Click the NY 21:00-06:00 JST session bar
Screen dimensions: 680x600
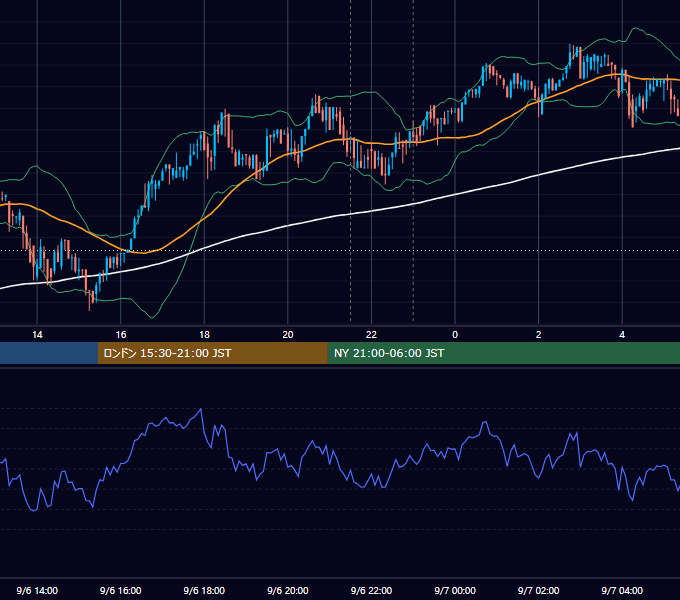[x=503, y=353]
